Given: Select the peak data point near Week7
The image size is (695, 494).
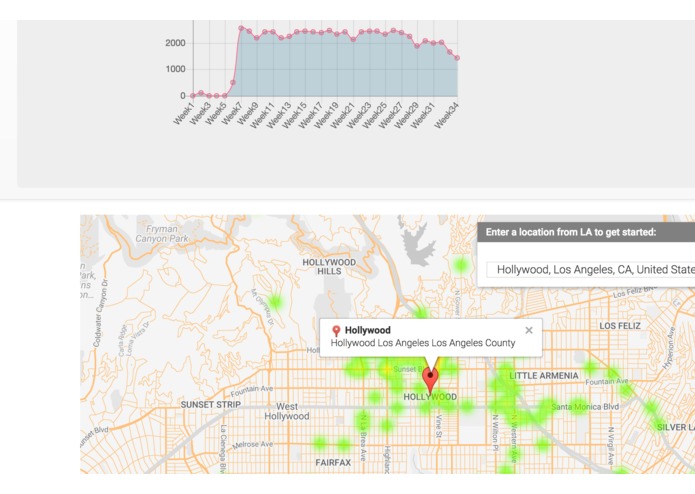Looking at the screenshot, I should coord(241,28).
